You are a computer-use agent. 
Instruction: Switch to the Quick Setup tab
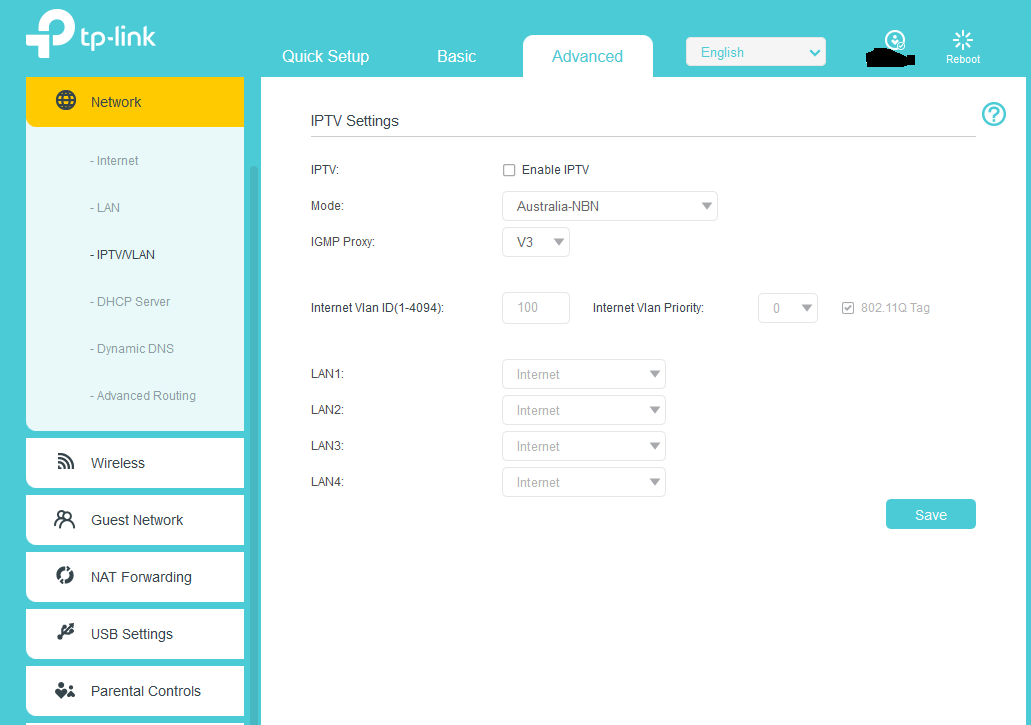coord(325,56)
